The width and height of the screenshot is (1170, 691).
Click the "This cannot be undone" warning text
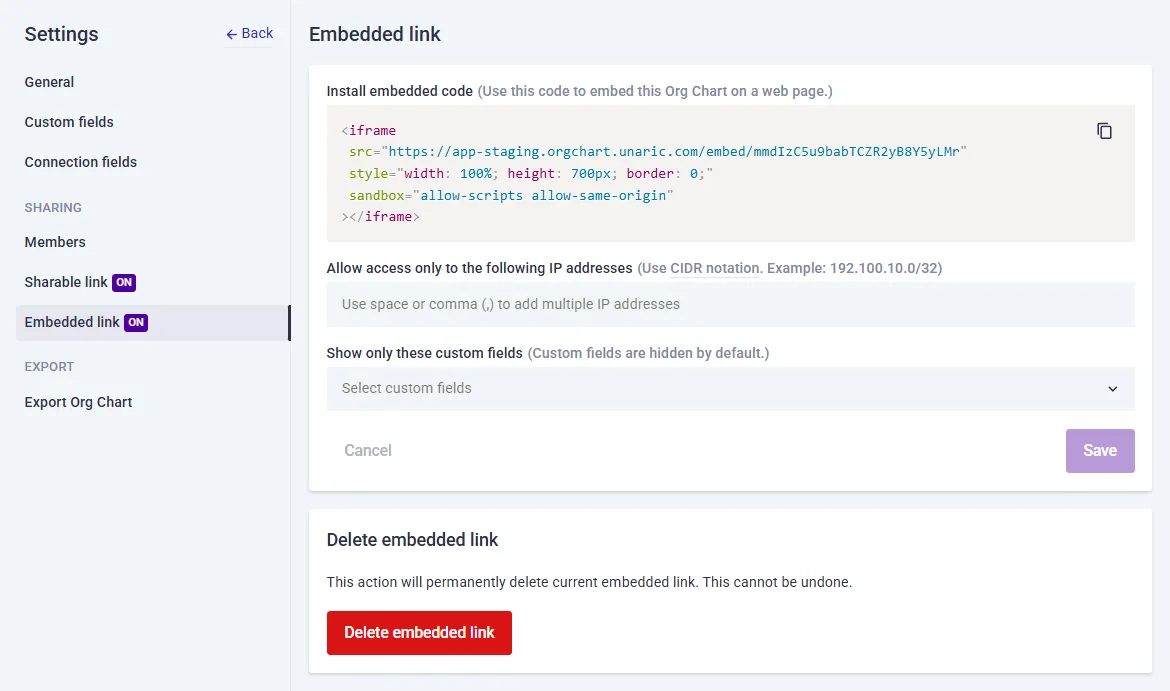coord(777,582)
